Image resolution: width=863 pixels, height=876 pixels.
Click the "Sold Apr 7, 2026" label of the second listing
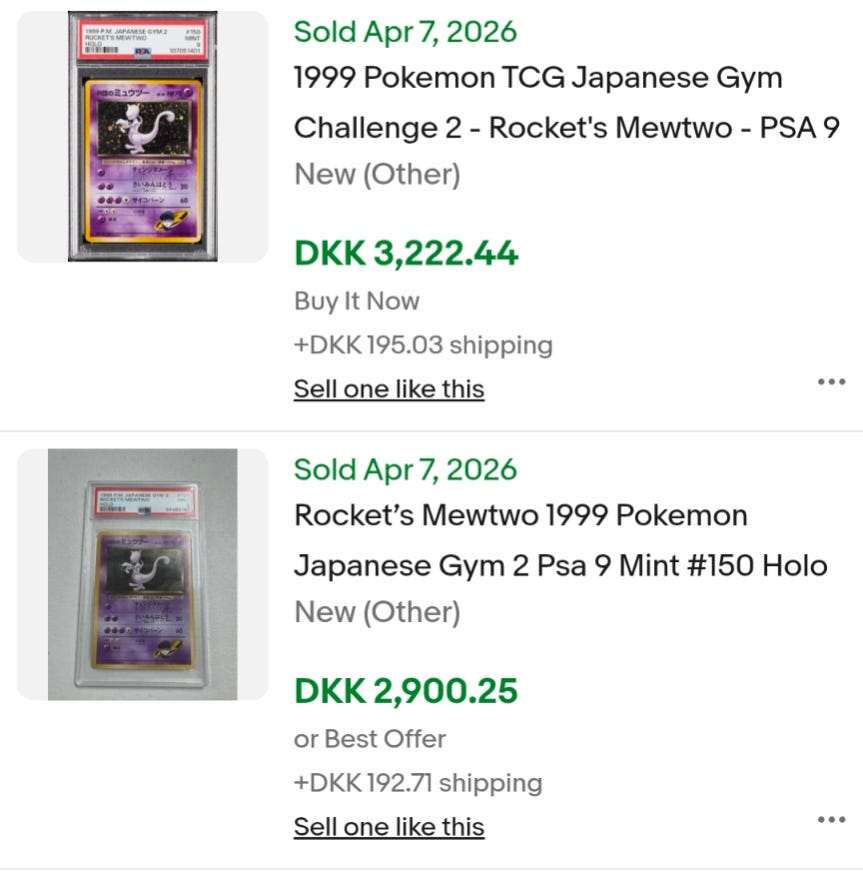405,470
